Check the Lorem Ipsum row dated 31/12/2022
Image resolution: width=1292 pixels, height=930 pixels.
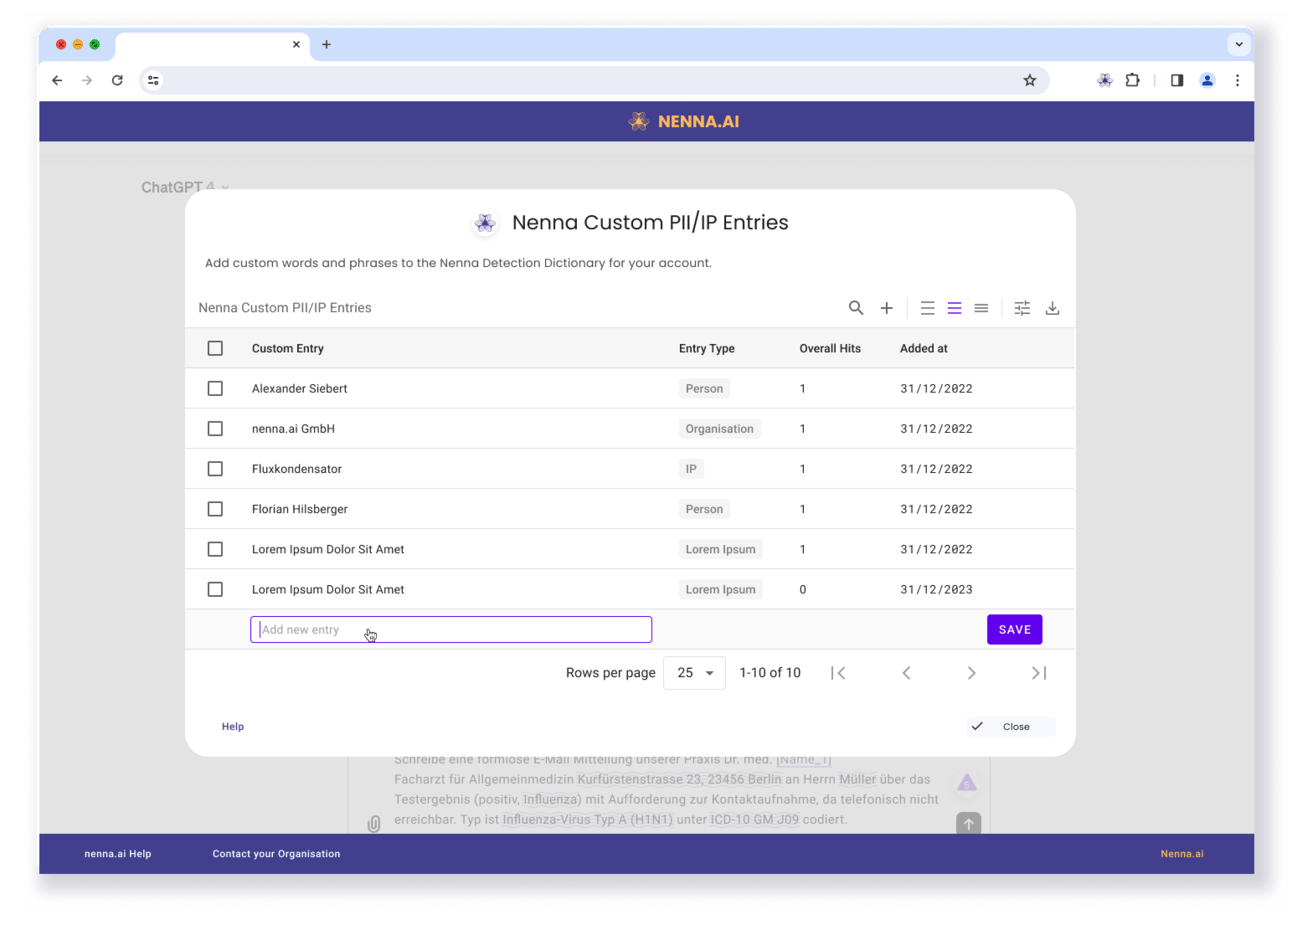[215, 549]
